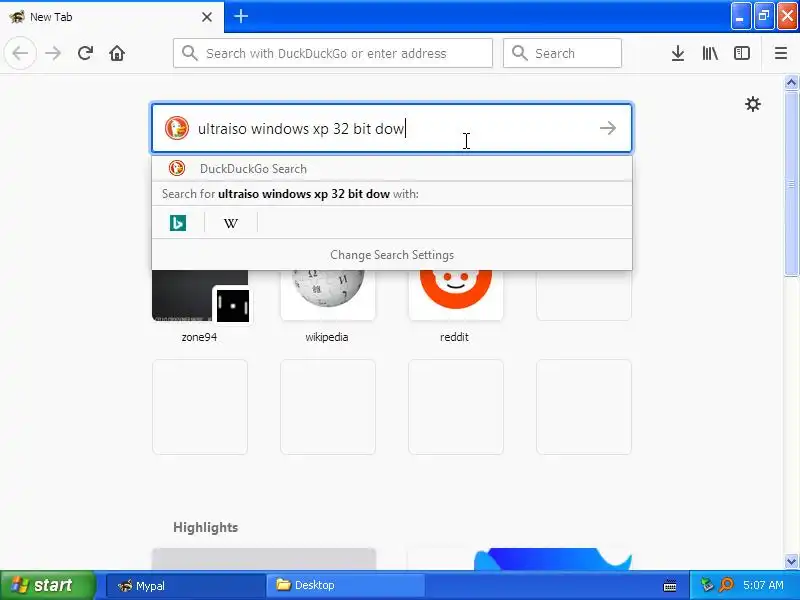This screenshot has height=600, width=800.
Task: Open the hamburger application menu
Action: [x=781, y=53]
